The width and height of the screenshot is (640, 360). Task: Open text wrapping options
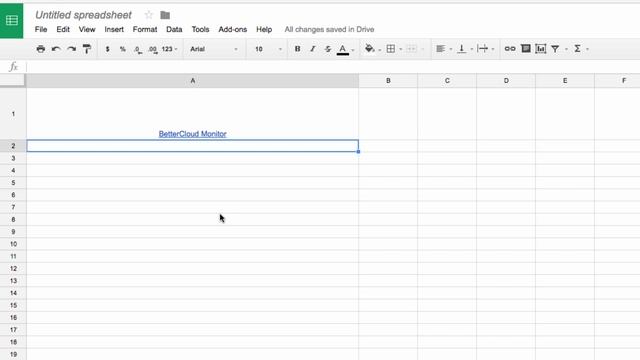[482, 49]
